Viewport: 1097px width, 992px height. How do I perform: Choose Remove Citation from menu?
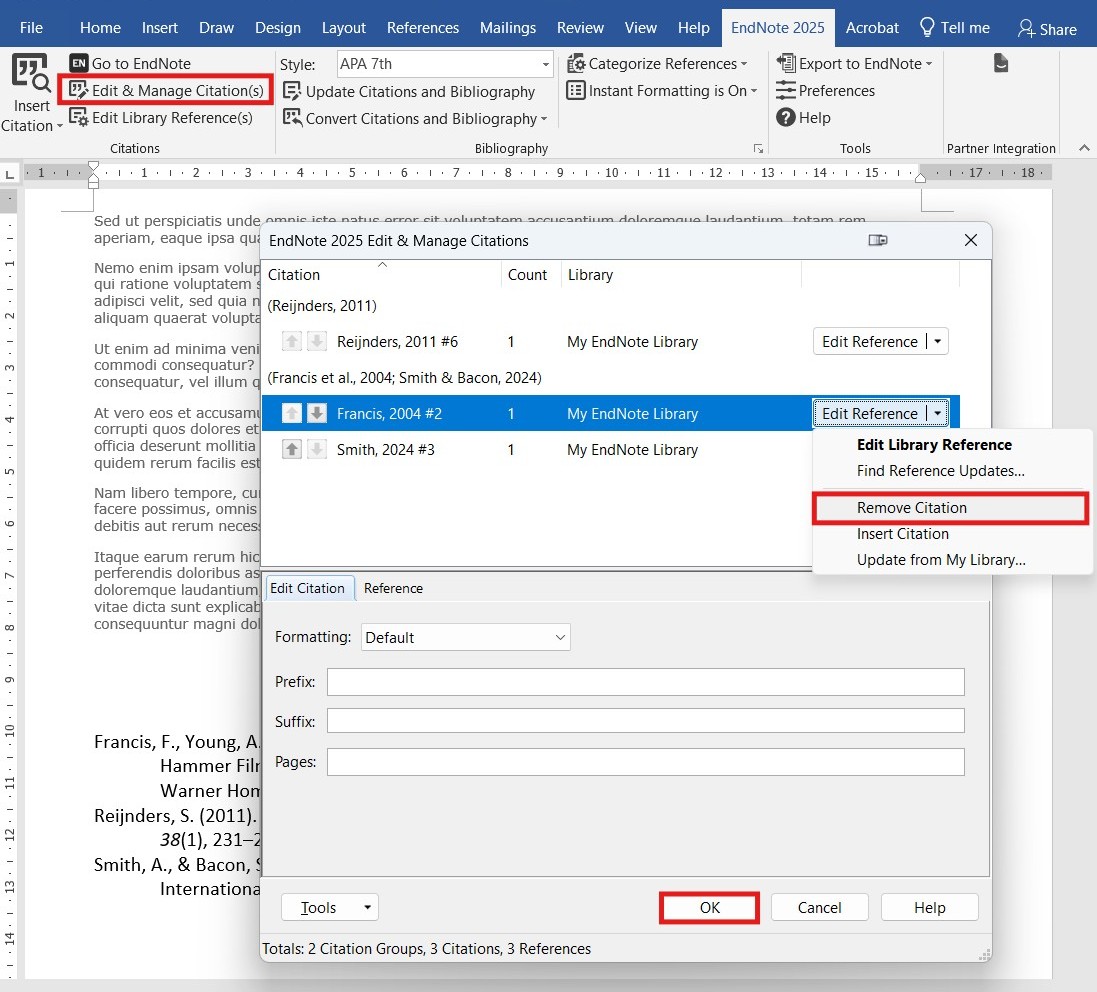pyautogui.click(x=952, y=508)
